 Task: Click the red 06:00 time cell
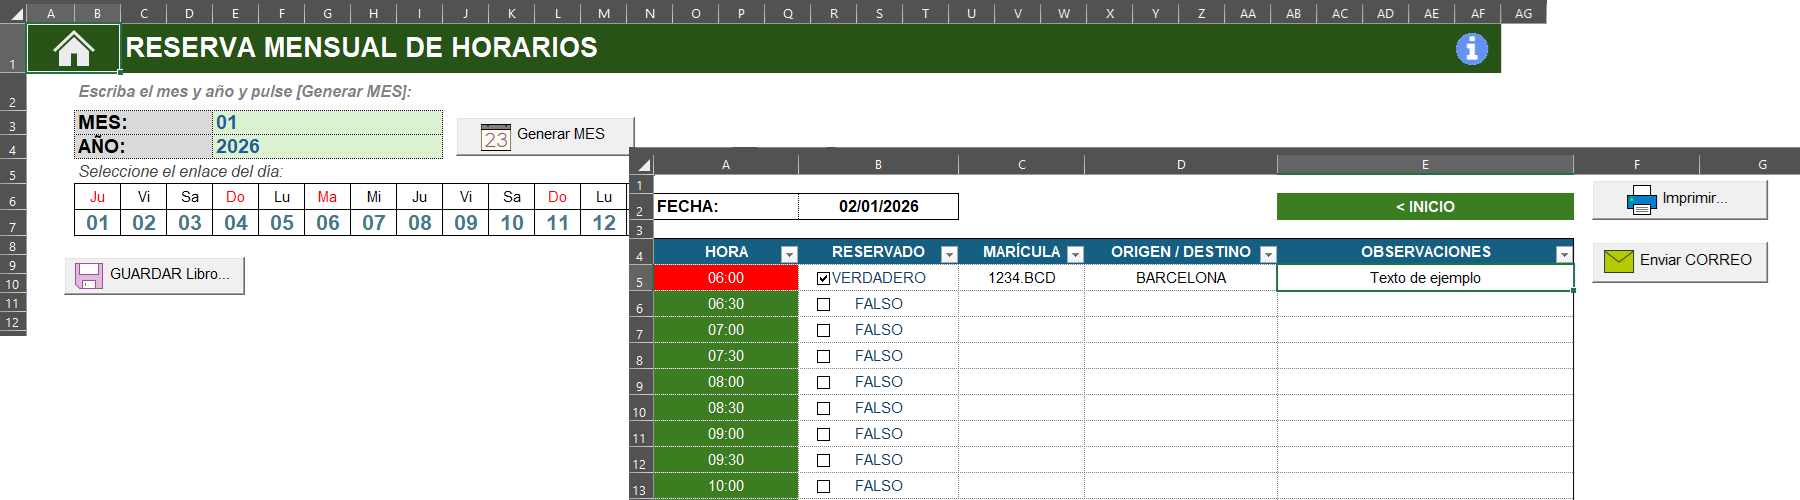(x=726, y=278)
